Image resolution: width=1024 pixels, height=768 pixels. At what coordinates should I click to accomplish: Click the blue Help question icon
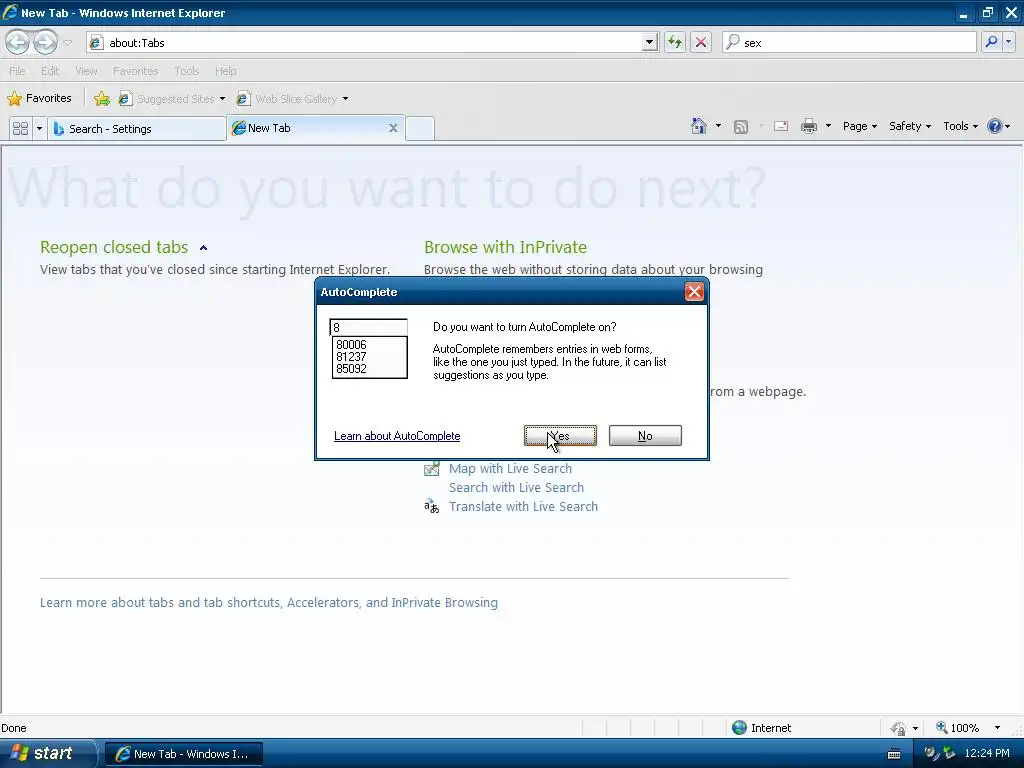(995, 126)
